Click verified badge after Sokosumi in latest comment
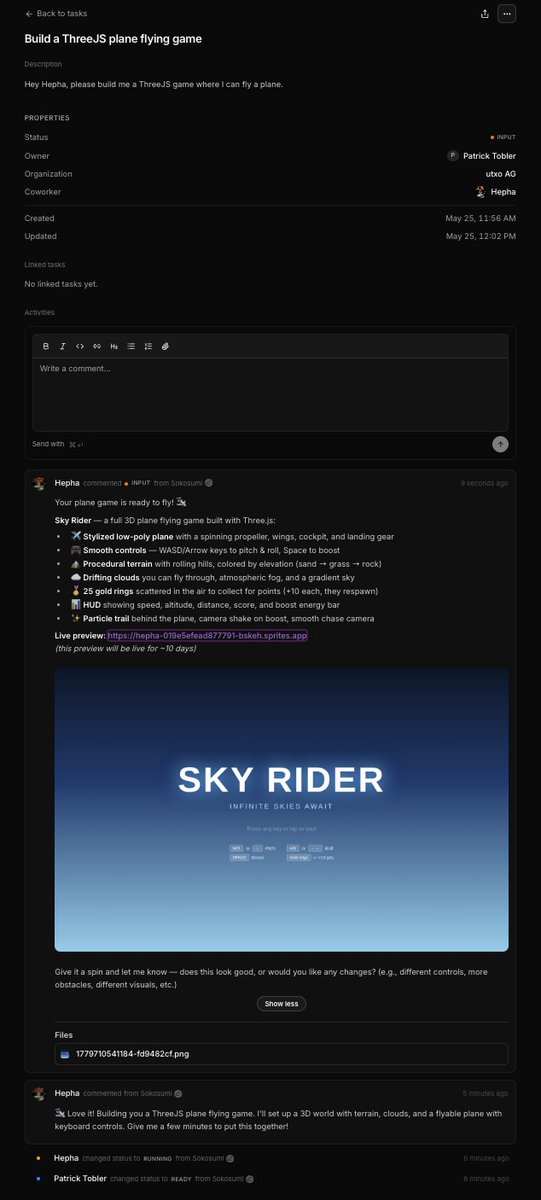The image size is (541, 1200). pos(209,483)
